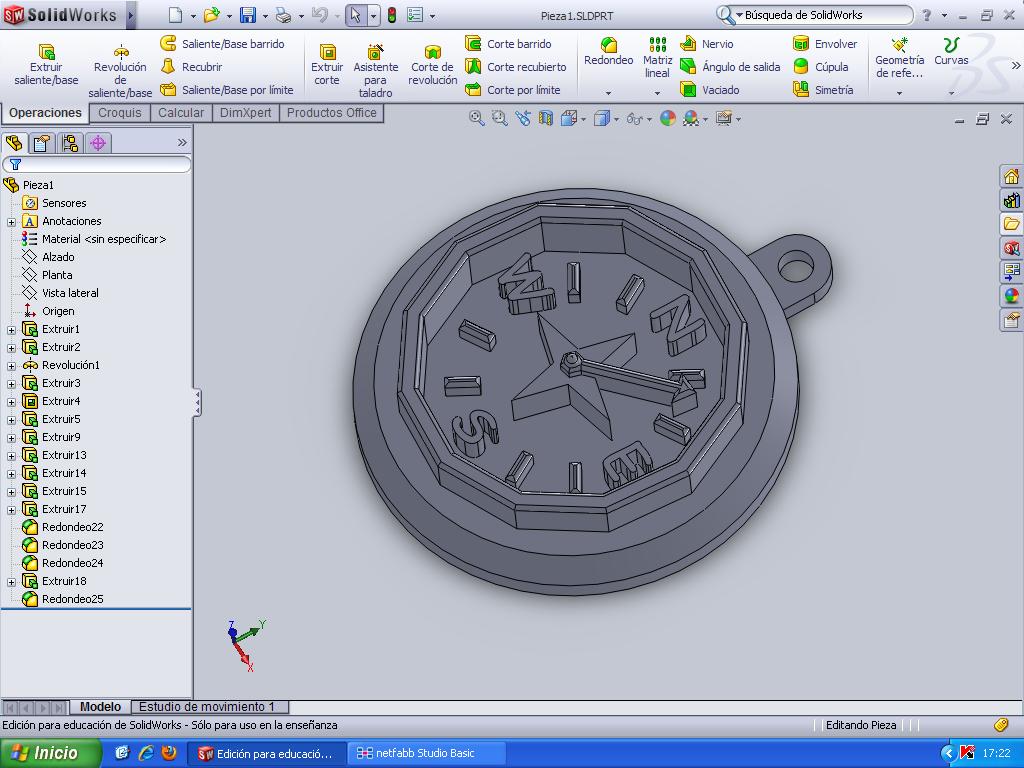Expand the Anotaciones tree folder
This screenshot has width=1024, height=768.
[x=11, y=221]
